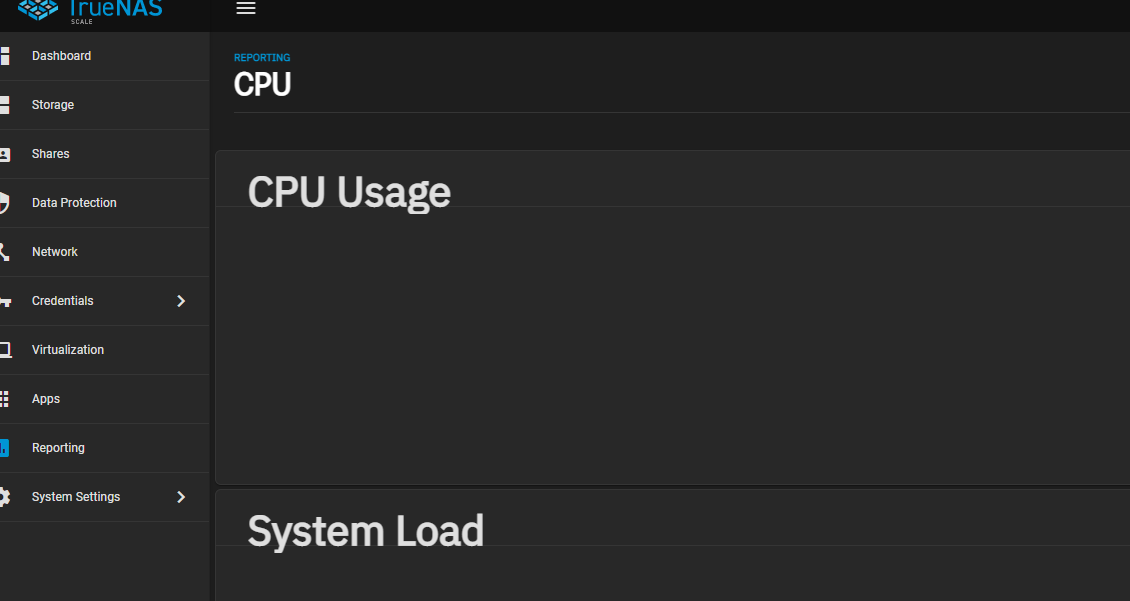Click the REPORTING breadcrumb link

point(262,58)
